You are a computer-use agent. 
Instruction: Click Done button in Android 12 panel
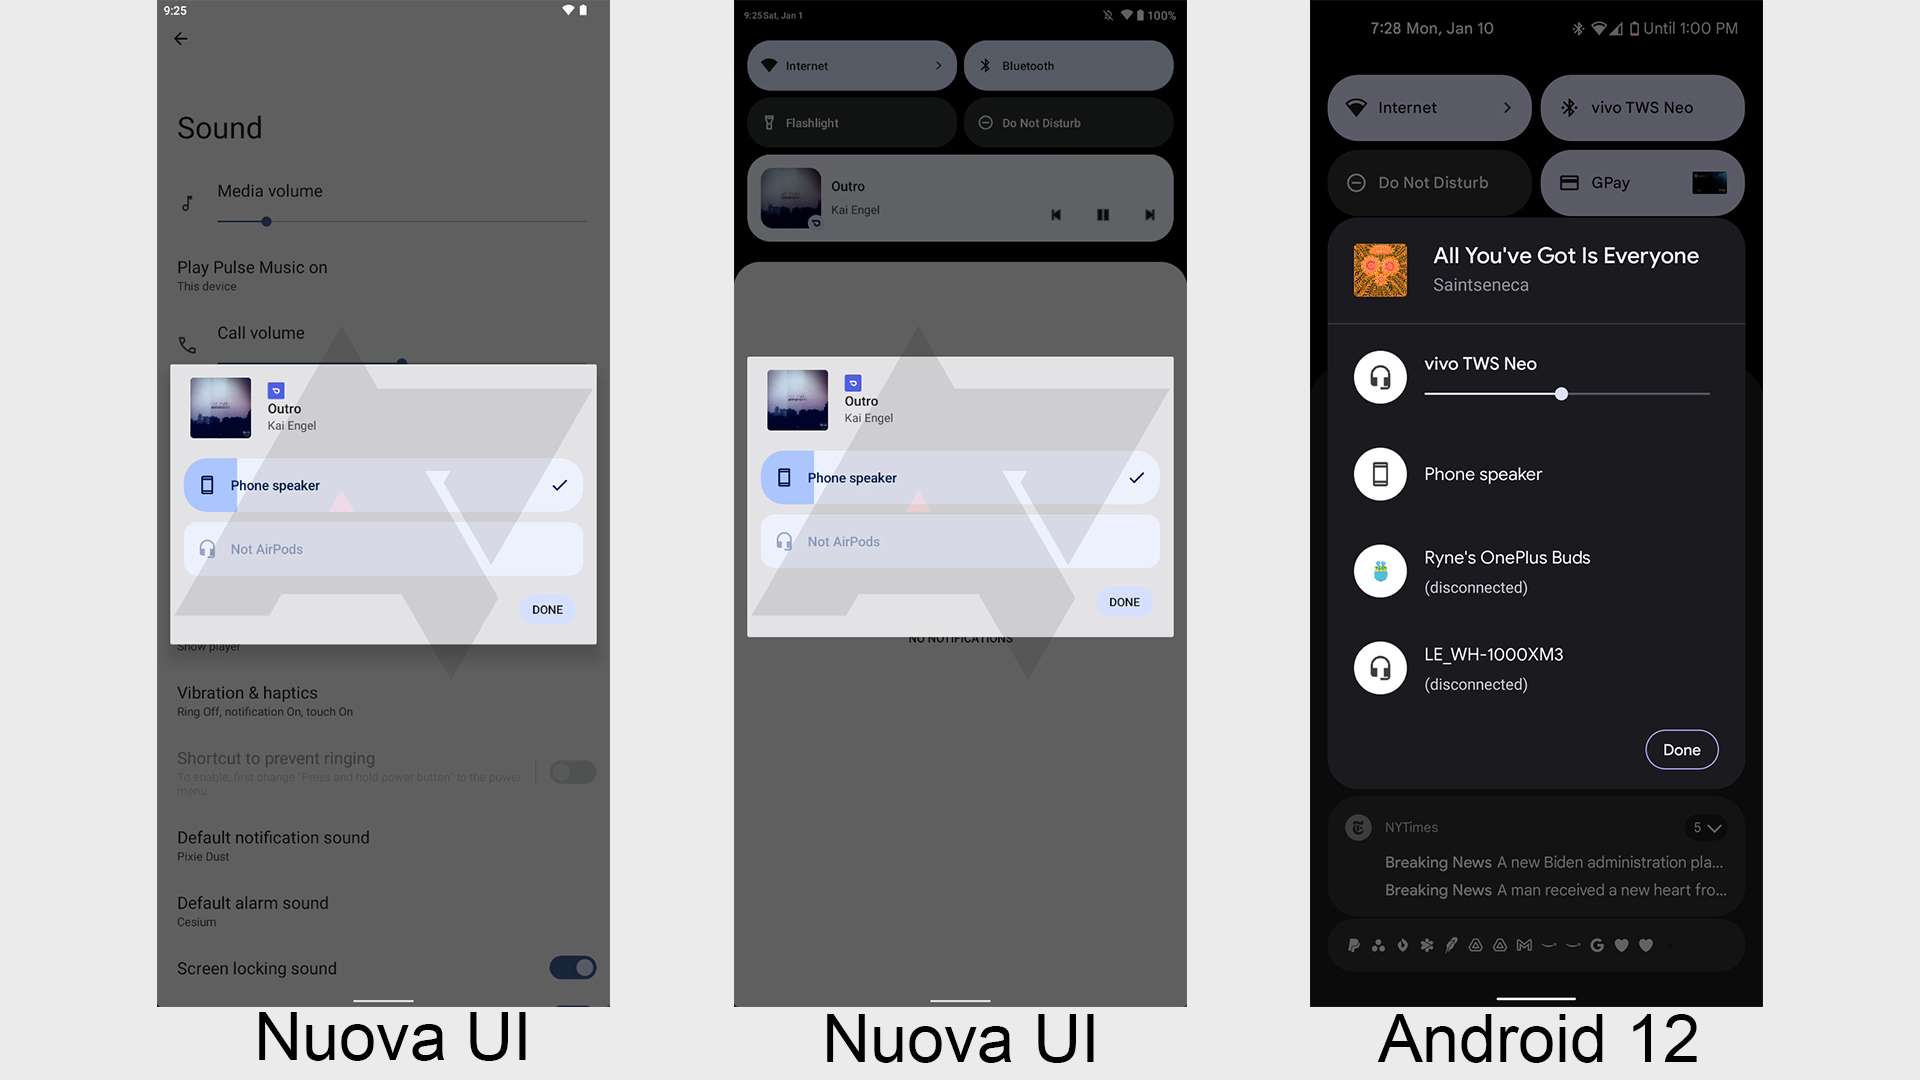pyautogui.click(x=1681, y=749)
